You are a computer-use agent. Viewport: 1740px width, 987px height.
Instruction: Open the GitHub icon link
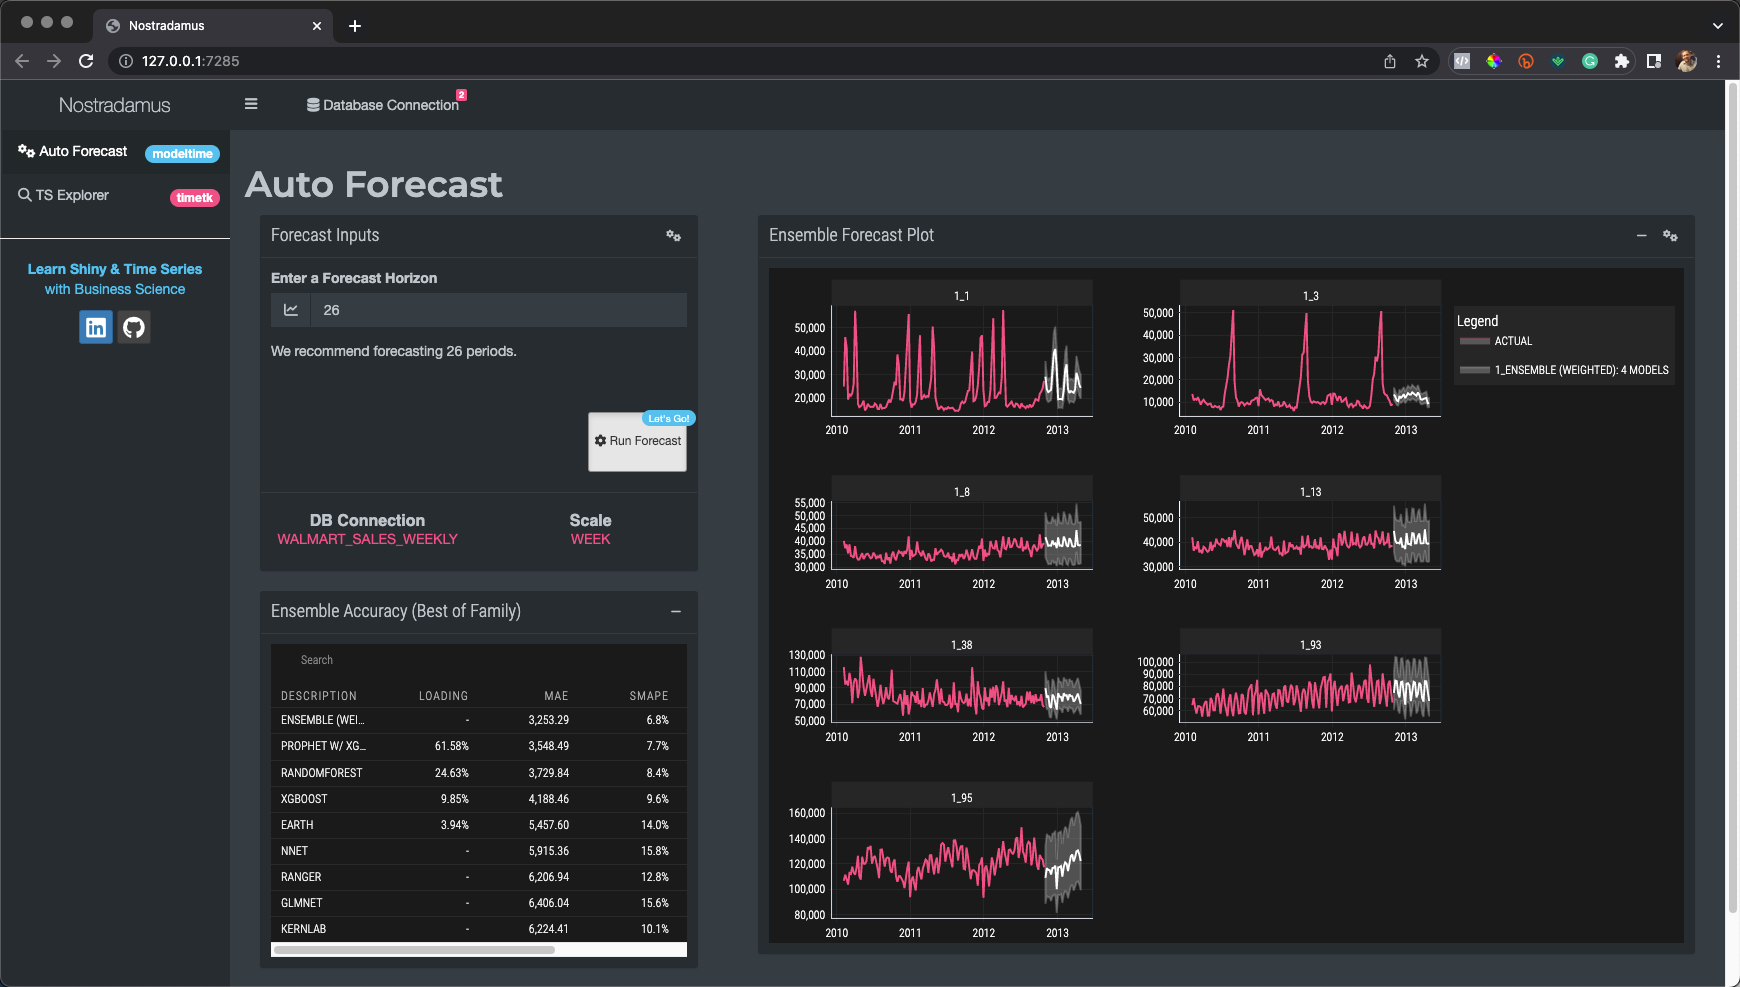pyautogui.click(x=134, y=327)
